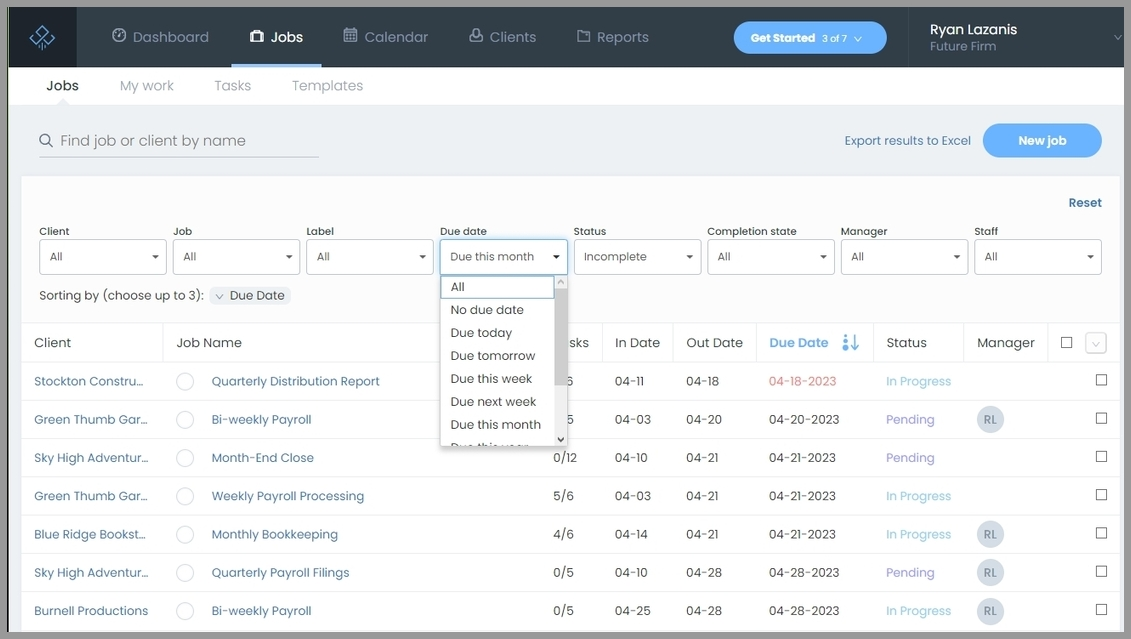This screenshot has width=1131, height=639.
Task: Open the Job filter dropdown
Action: [236, 257]
